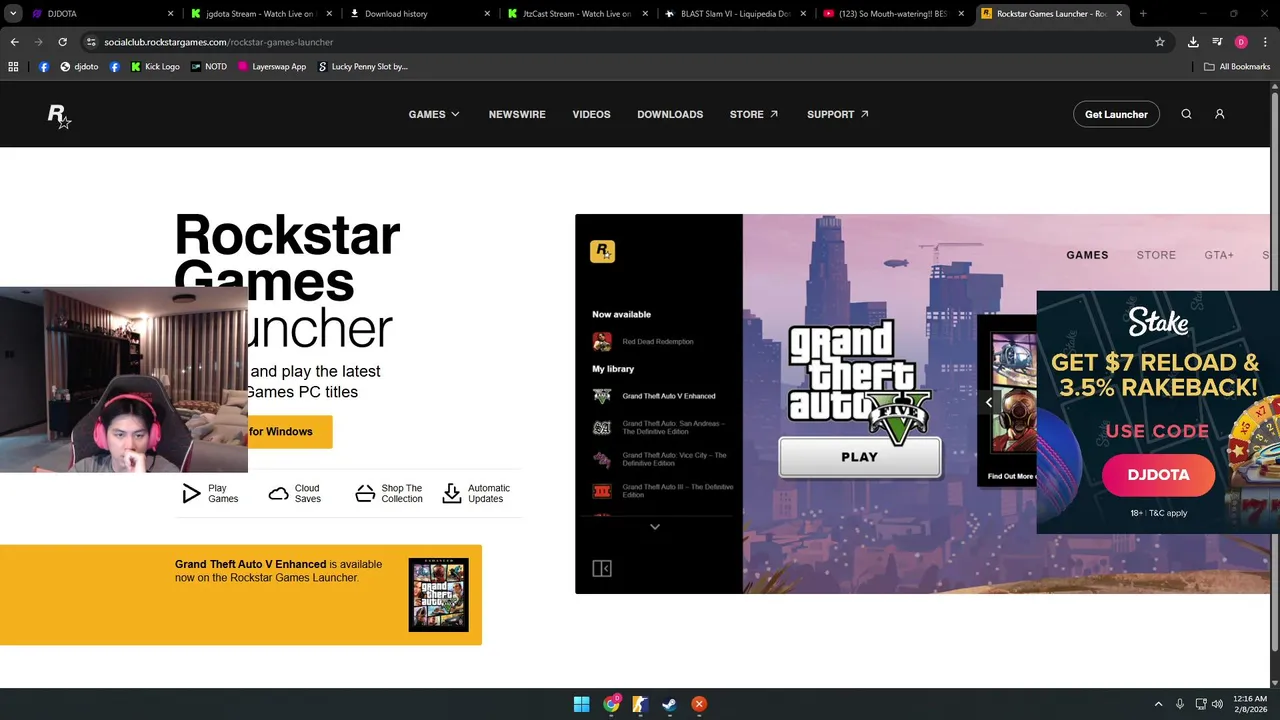Reload the page with browser refresh icon
Screen dimensions: 1280x720
62,42
